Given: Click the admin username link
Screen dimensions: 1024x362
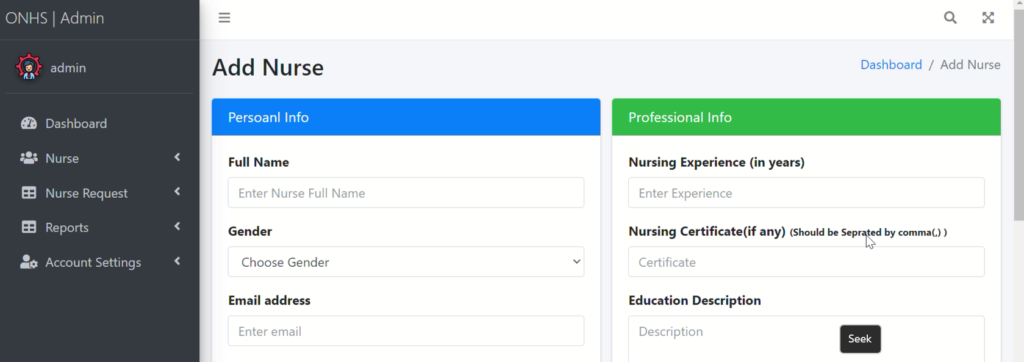Looking at the screenshot, I should (68, 68).
